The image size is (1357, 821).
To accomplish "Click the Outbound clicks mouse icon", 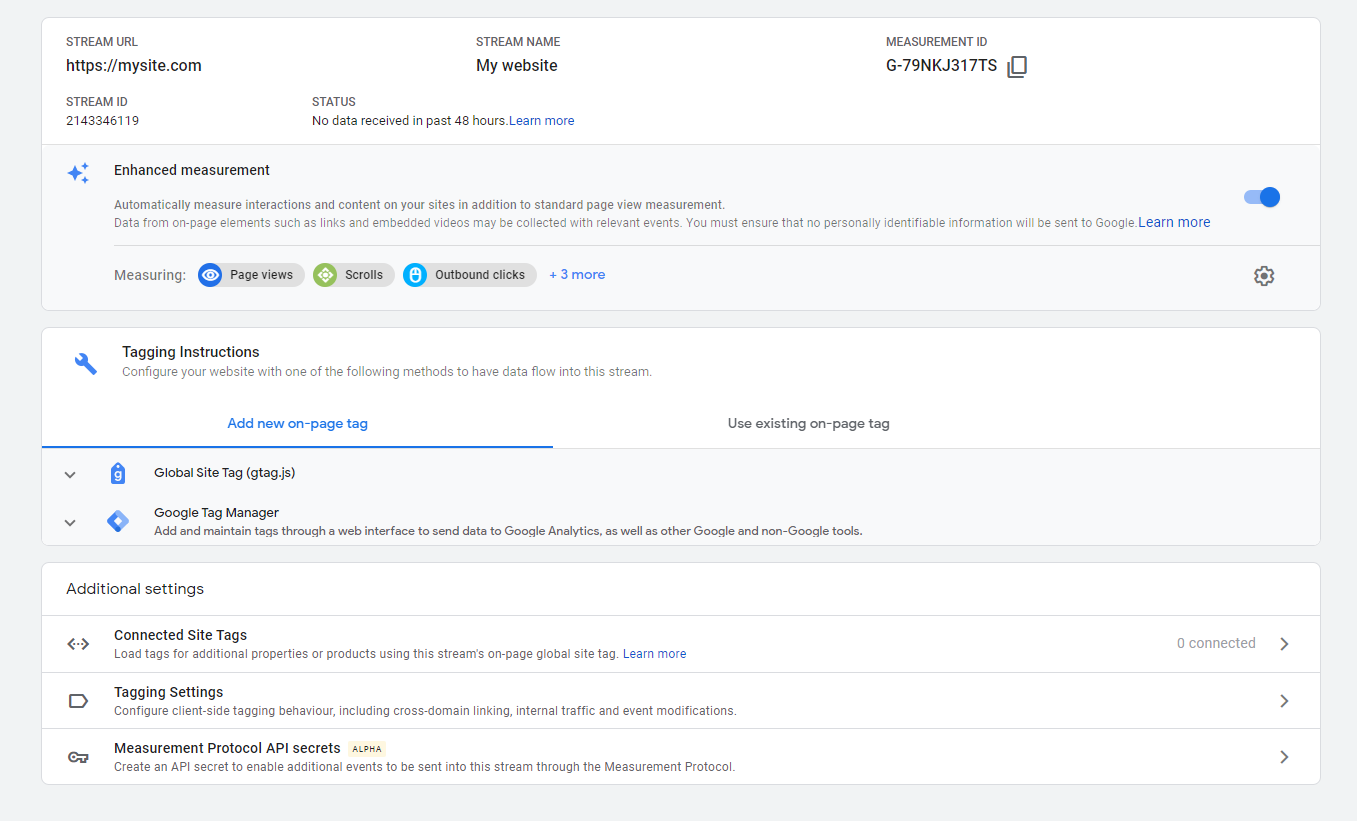I will [x=415, y=275].
